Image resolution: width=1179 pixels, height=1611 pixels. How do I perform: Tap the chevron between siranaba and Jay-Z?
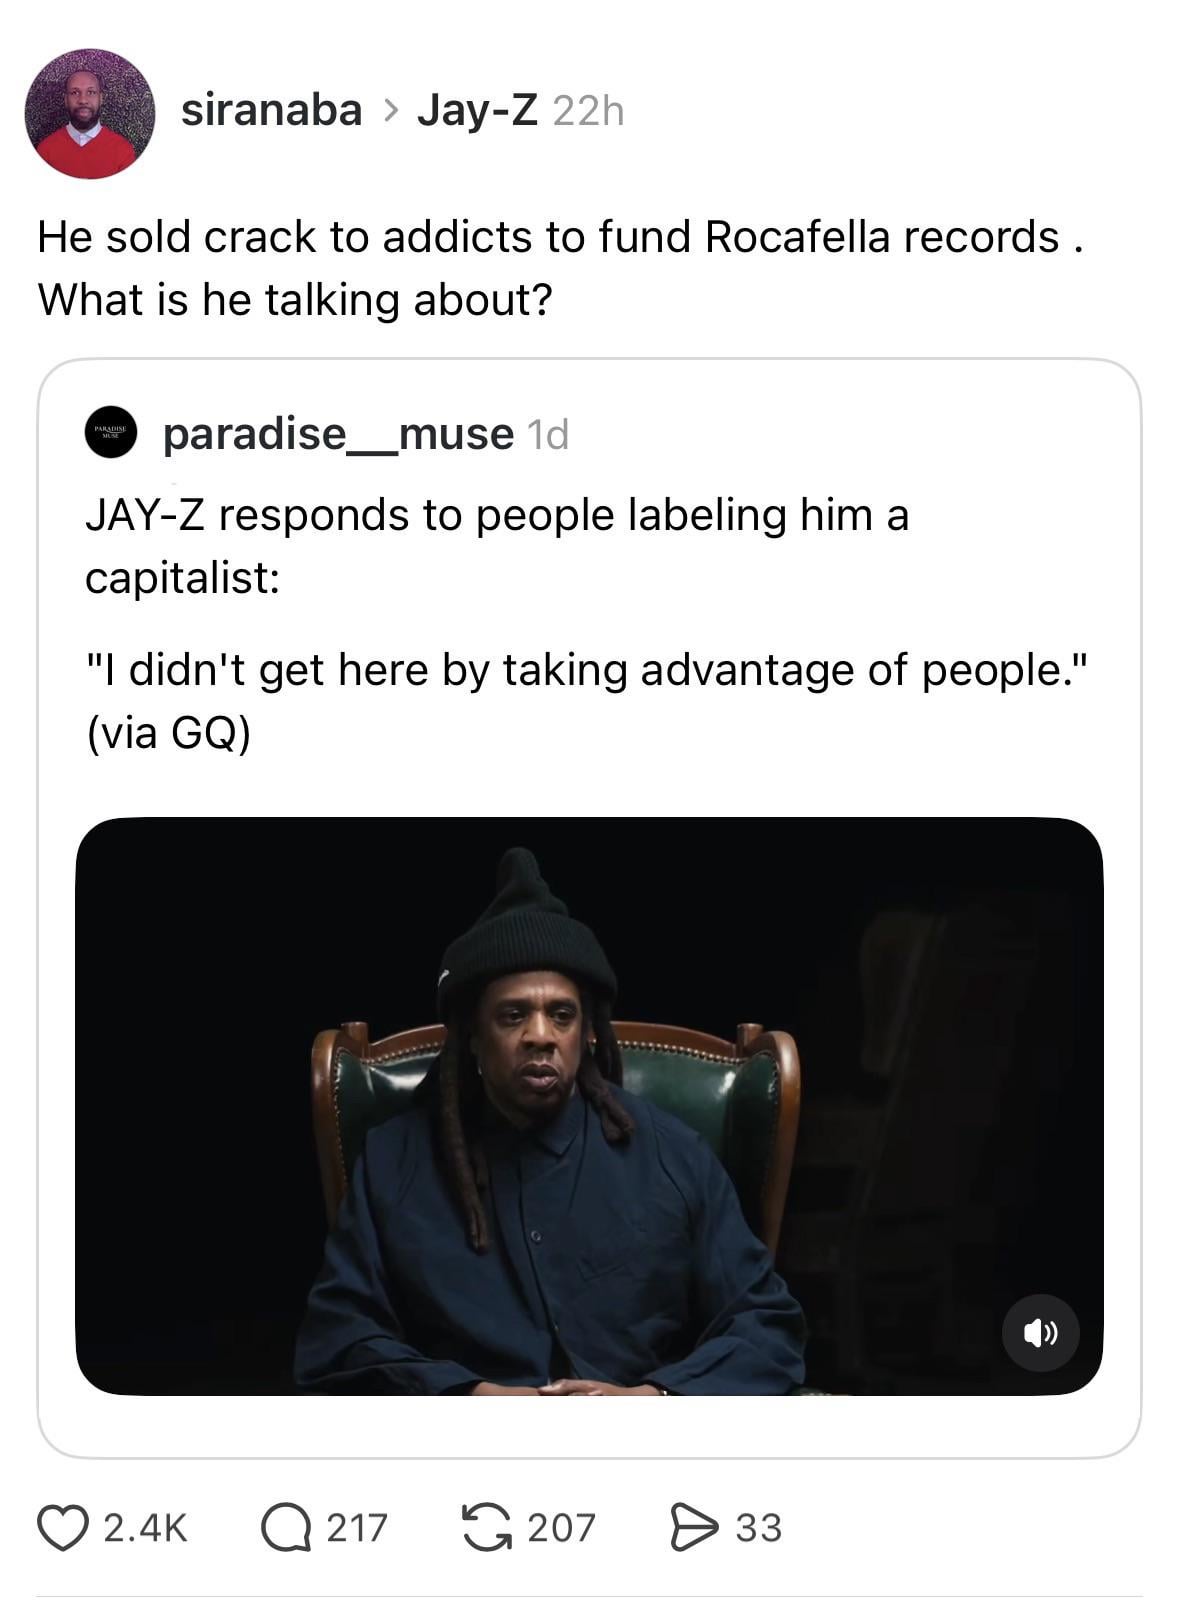tap(390, 112)
